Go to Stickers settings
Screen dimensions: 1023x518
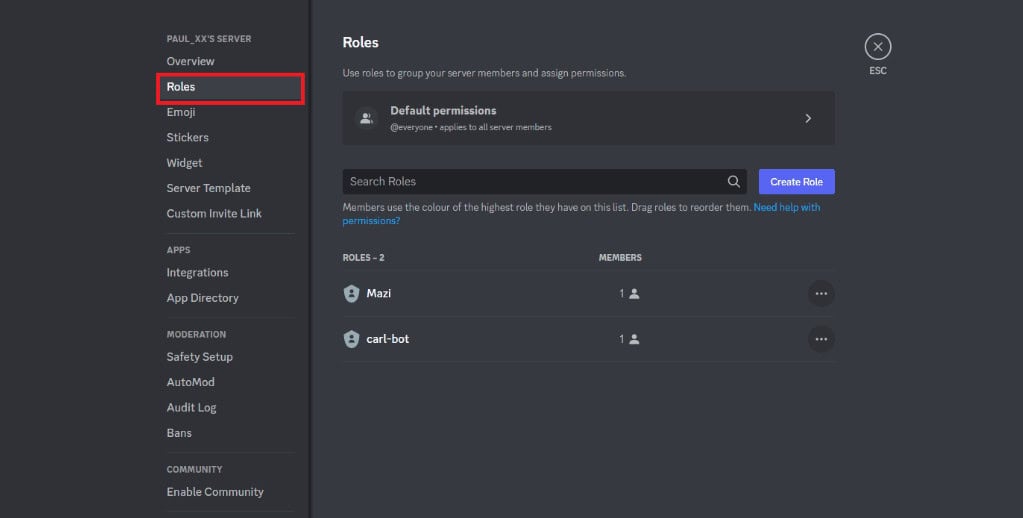click(x=187, y=138)
